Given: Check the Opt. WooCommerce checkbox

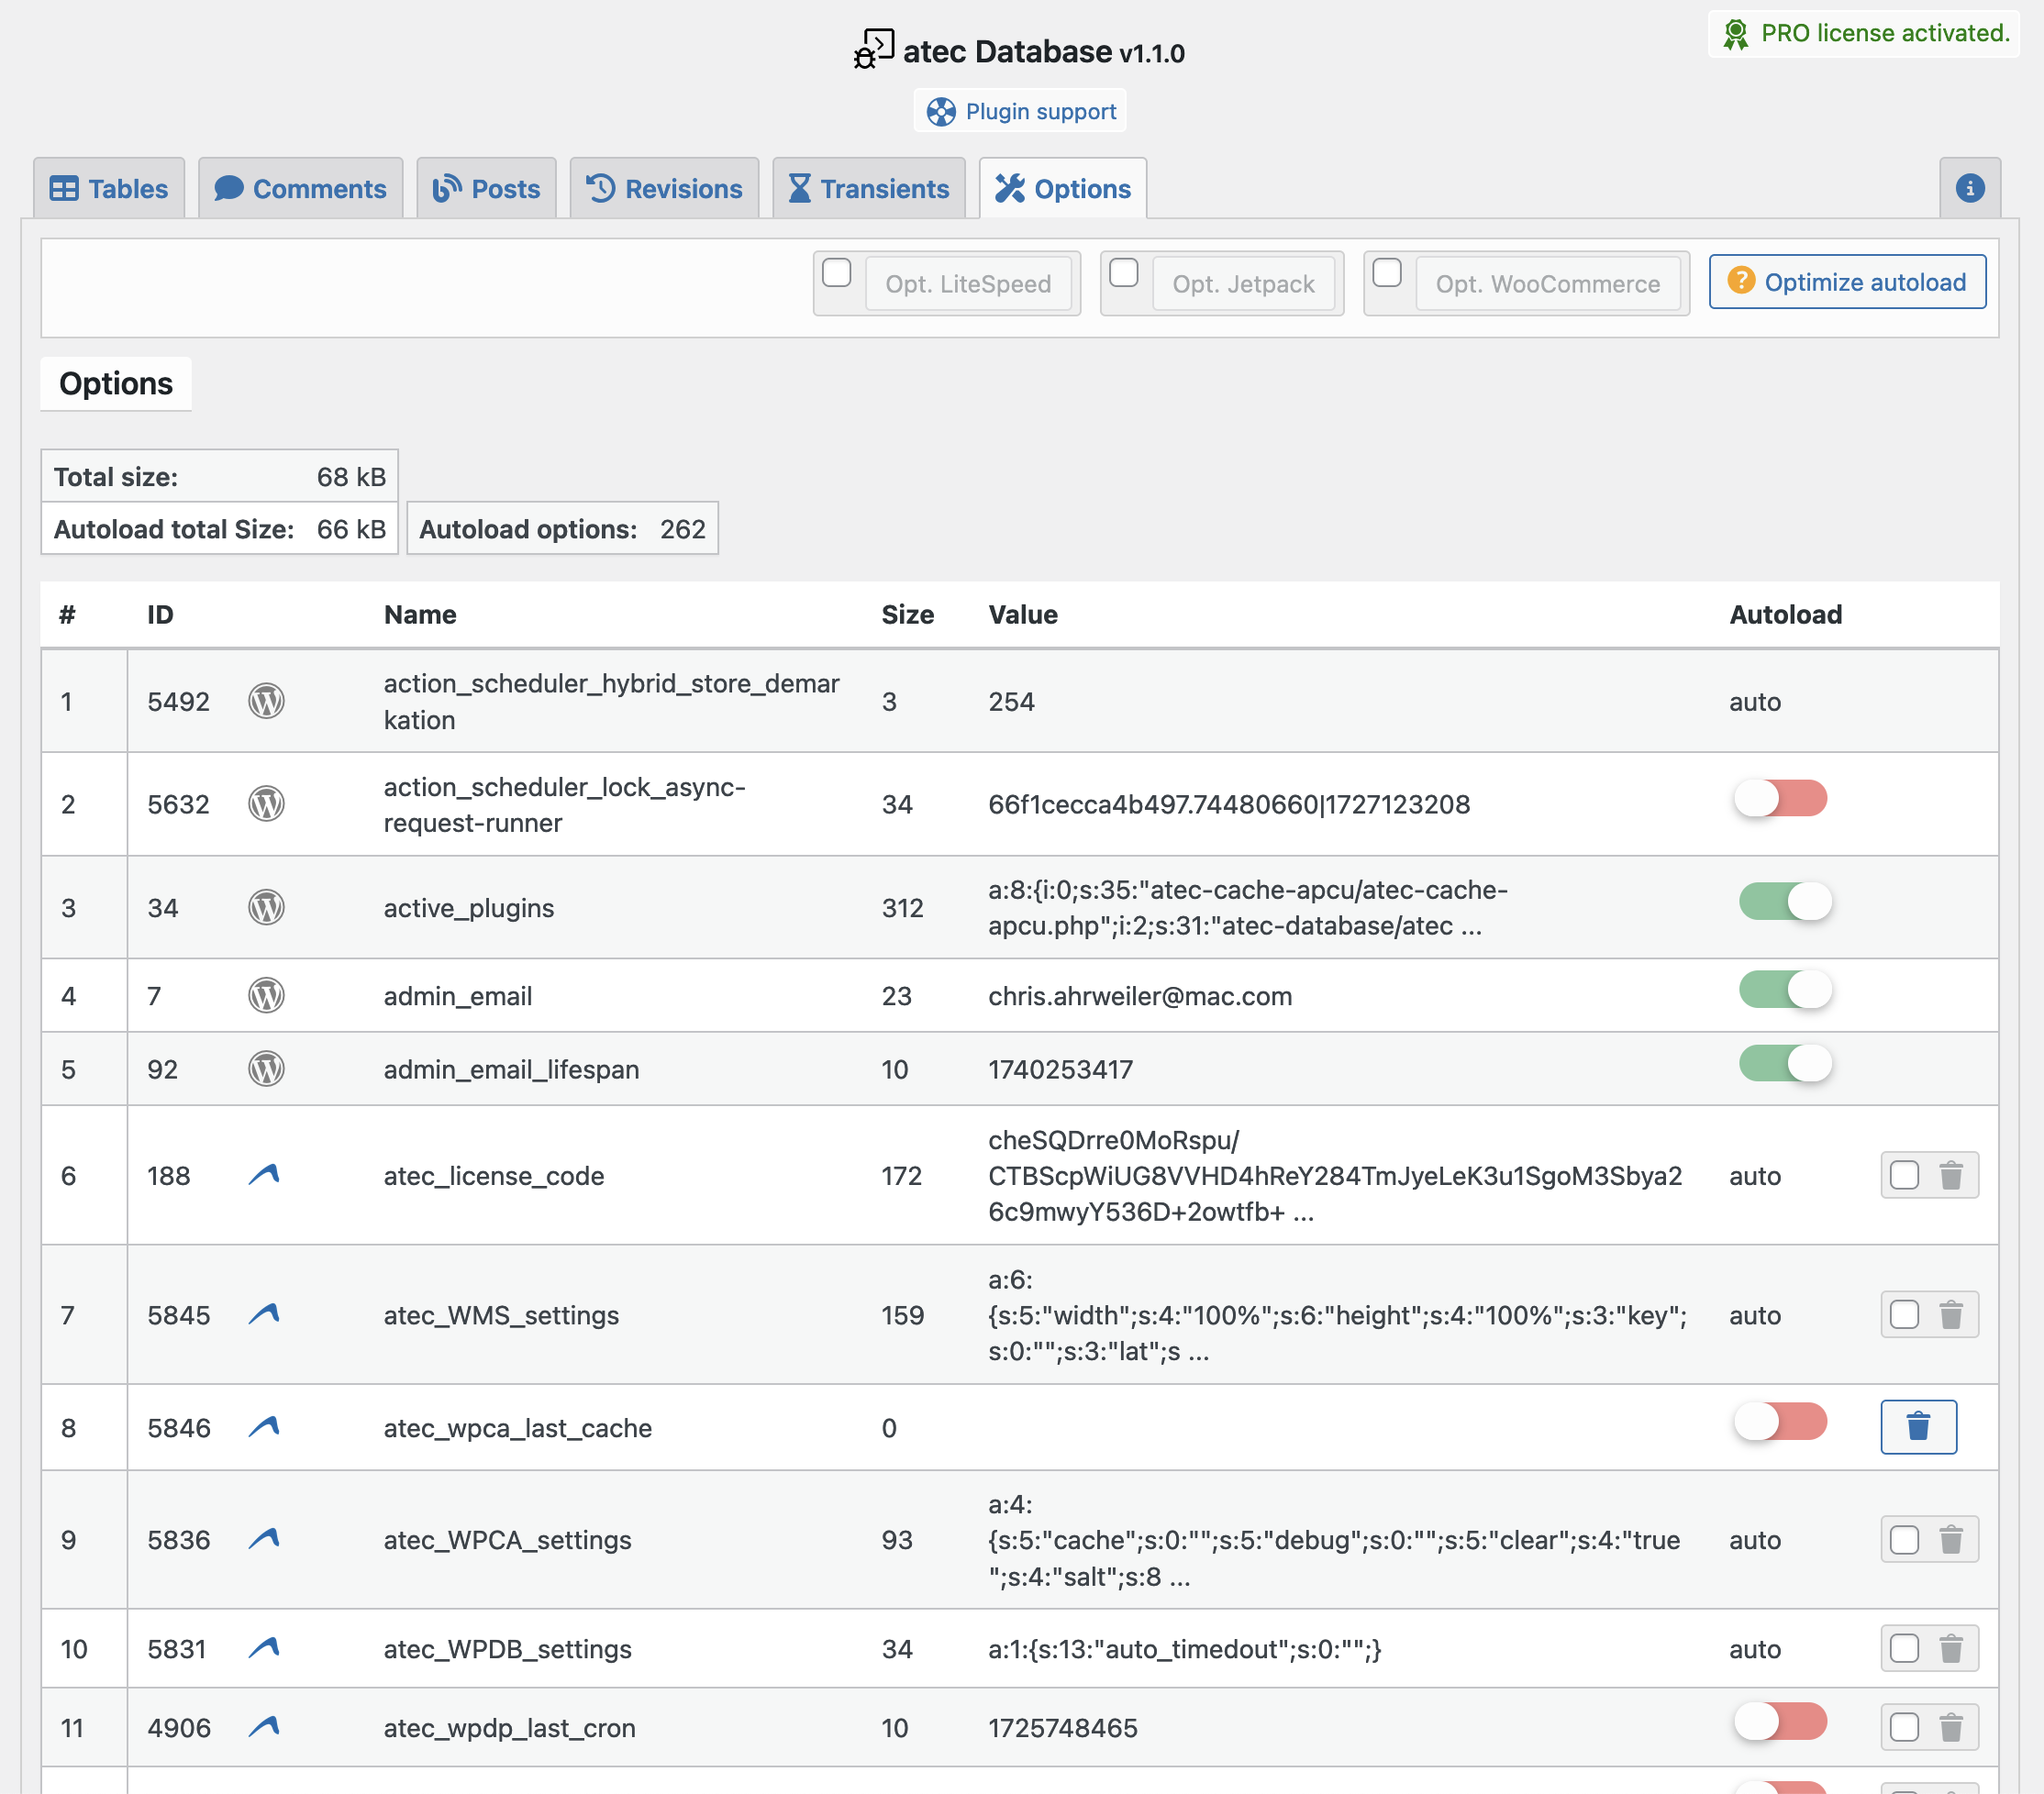Looking at the screenshot, I should point(1386,273).
